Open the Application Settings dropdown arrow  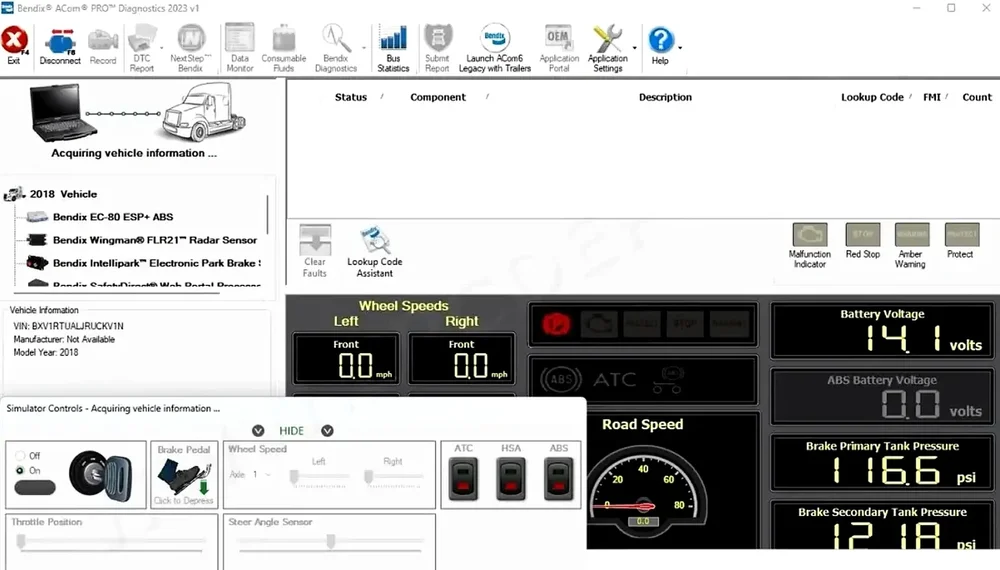click(x=635, y=47)
